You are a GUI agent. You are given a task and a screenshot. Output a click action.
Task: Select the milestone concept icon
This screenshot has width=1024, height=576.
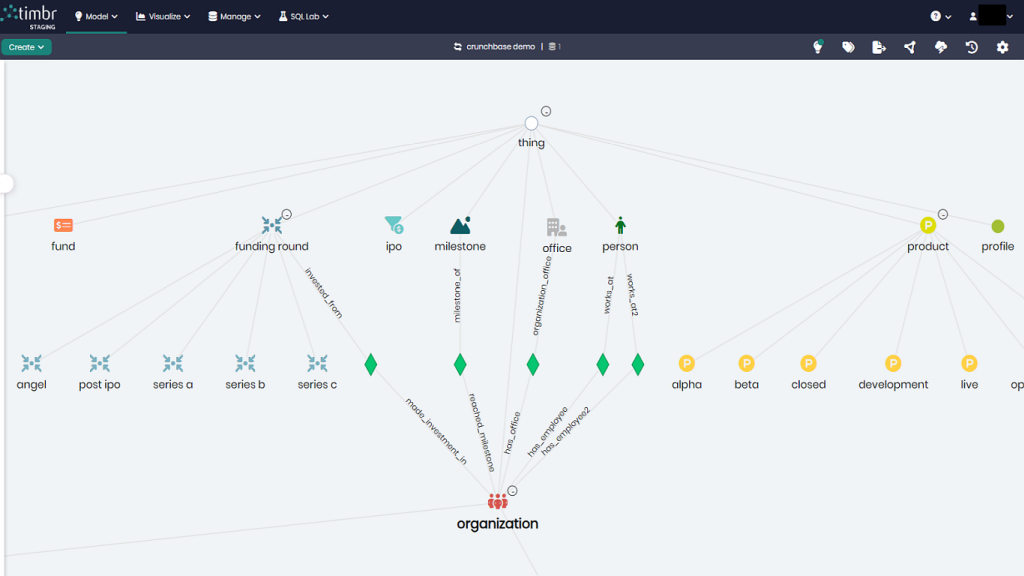click(x=460, y=225)
